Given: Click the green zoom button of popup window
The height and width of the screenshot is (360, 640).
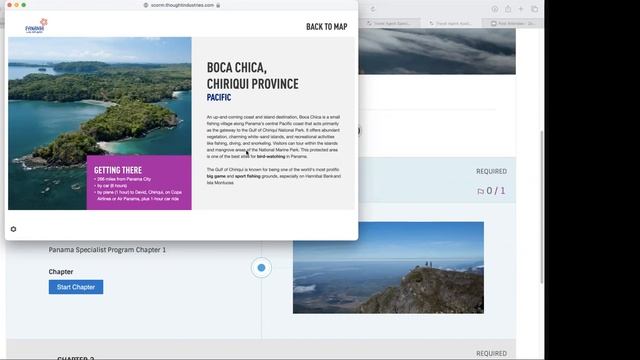Looking at the screenshot, I should [x=24, y=5].
